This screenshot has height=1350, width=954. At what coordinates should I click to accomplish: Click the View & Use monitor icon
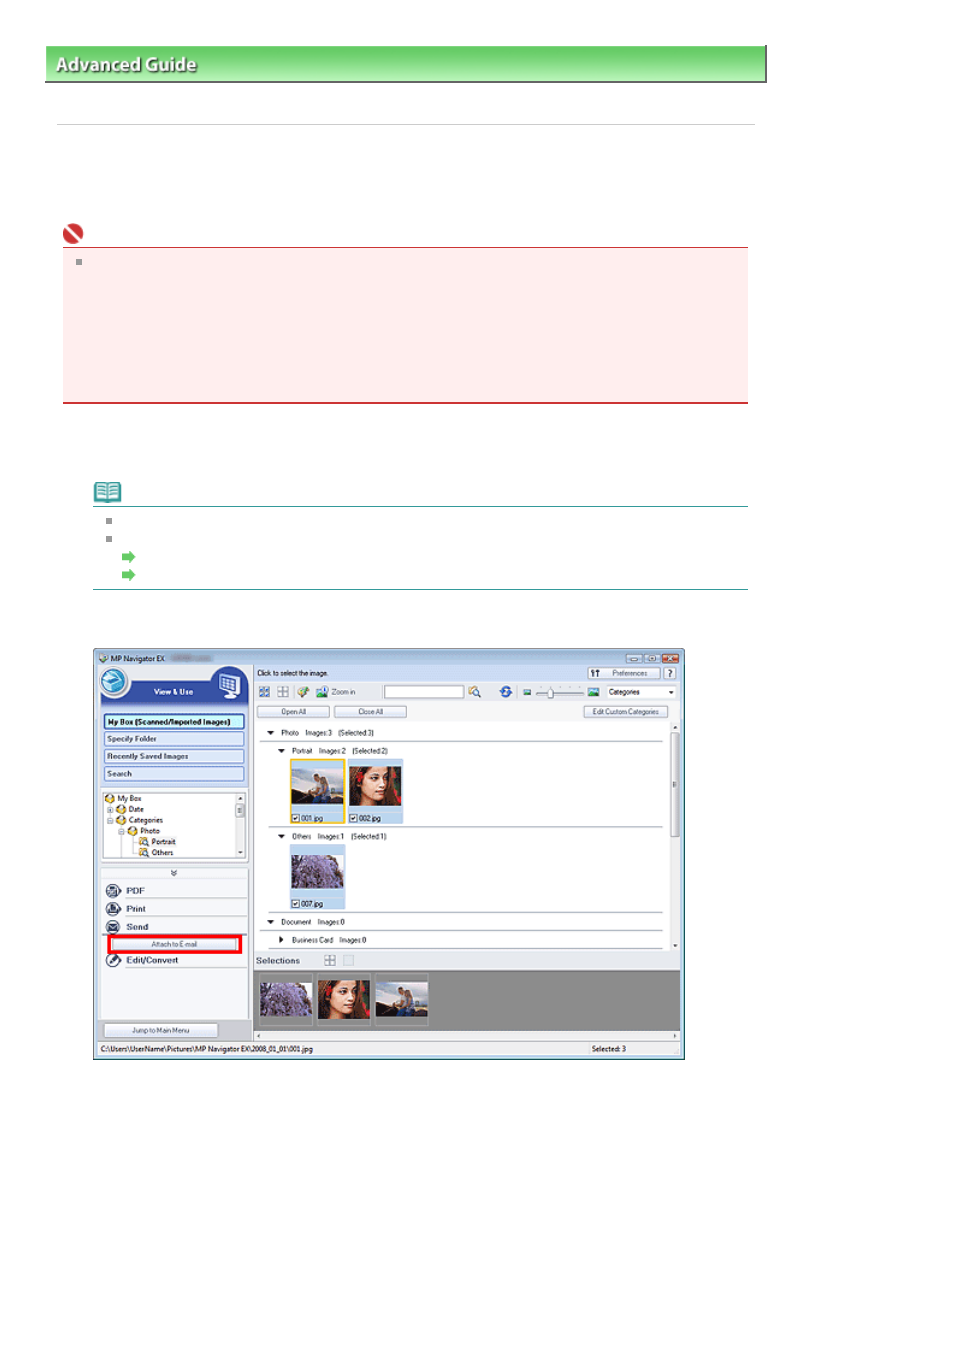point(229,685)
